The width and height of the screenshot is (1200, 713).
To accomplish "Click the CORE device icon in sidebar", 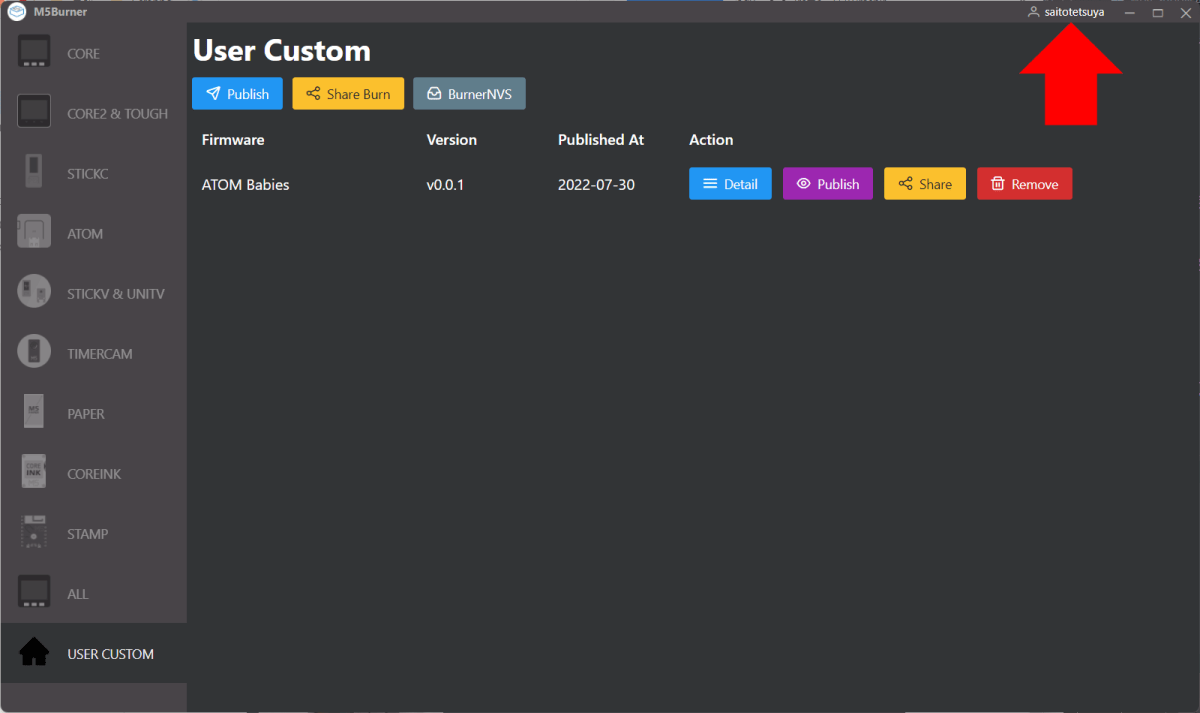I will pos(34,53).
